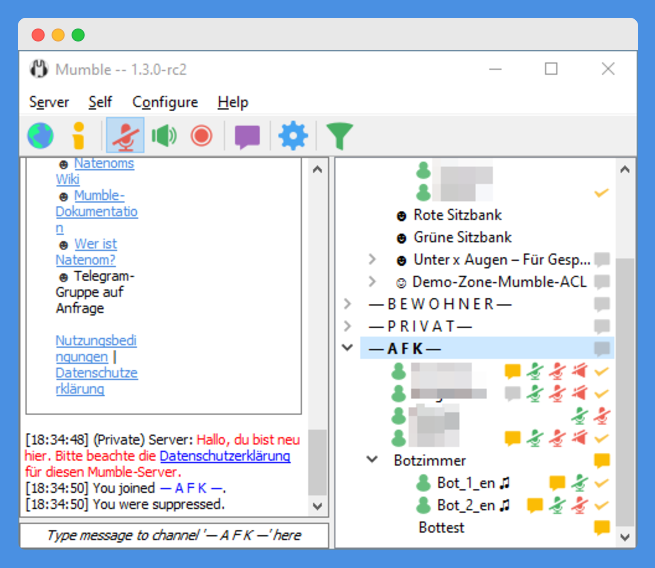Click the blue Datenschutzerklärung link in the chat log
The width and height of the screenshot is (655, 568).
point(225,456)
